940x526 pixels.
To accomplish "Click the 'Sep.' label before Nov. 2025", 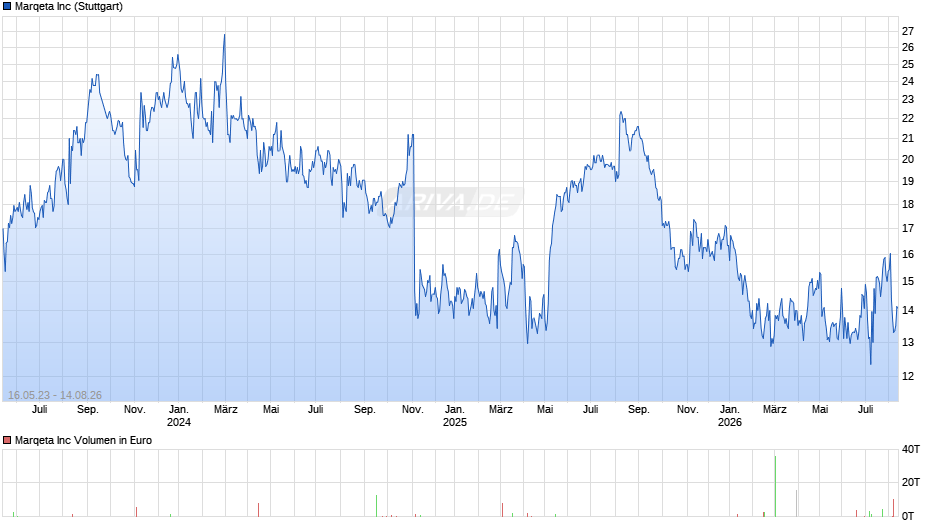I will click(x=638, y=409).
